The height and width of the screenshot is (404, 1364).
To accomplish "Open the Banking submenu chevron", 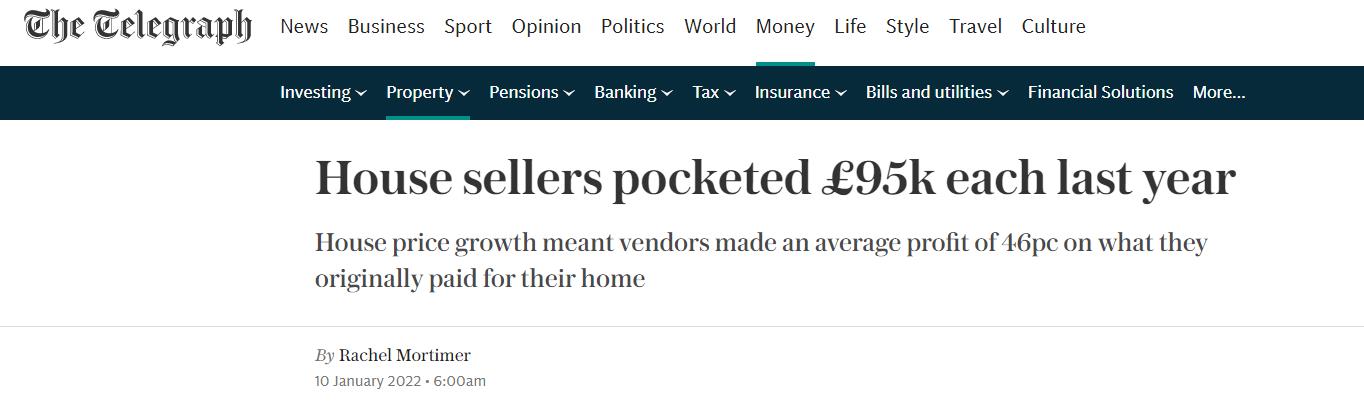I will pyautogui.click(x=667, y=93).
